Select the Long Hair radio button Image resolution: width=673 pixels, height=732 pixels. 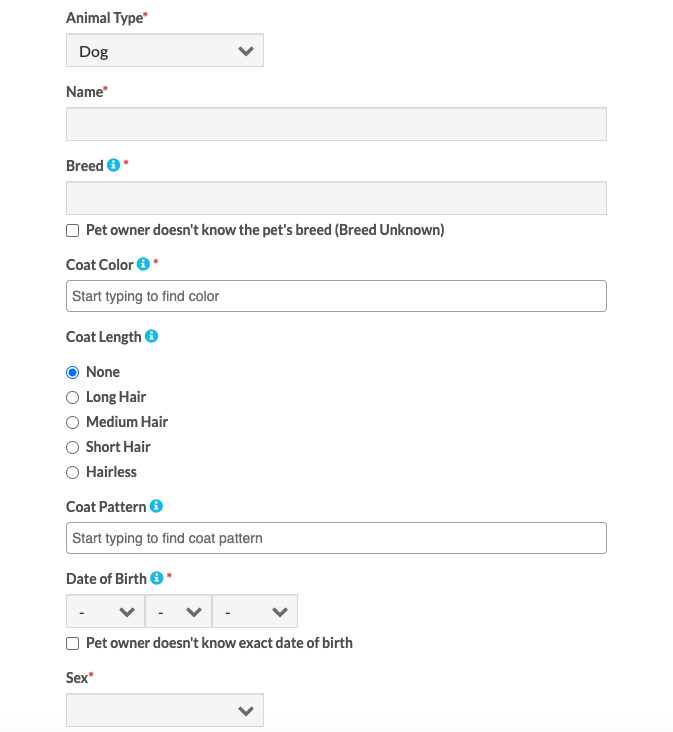72,398
